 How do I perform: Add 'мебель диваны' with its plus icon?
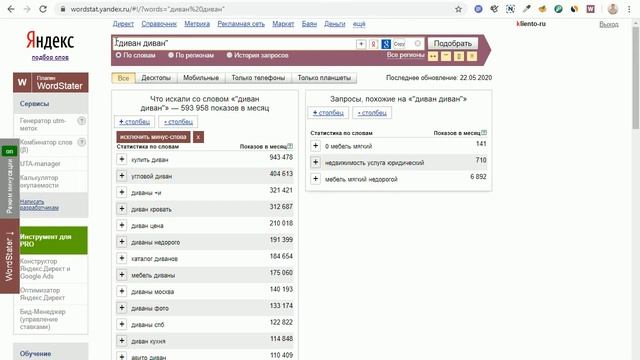point(122,275)
